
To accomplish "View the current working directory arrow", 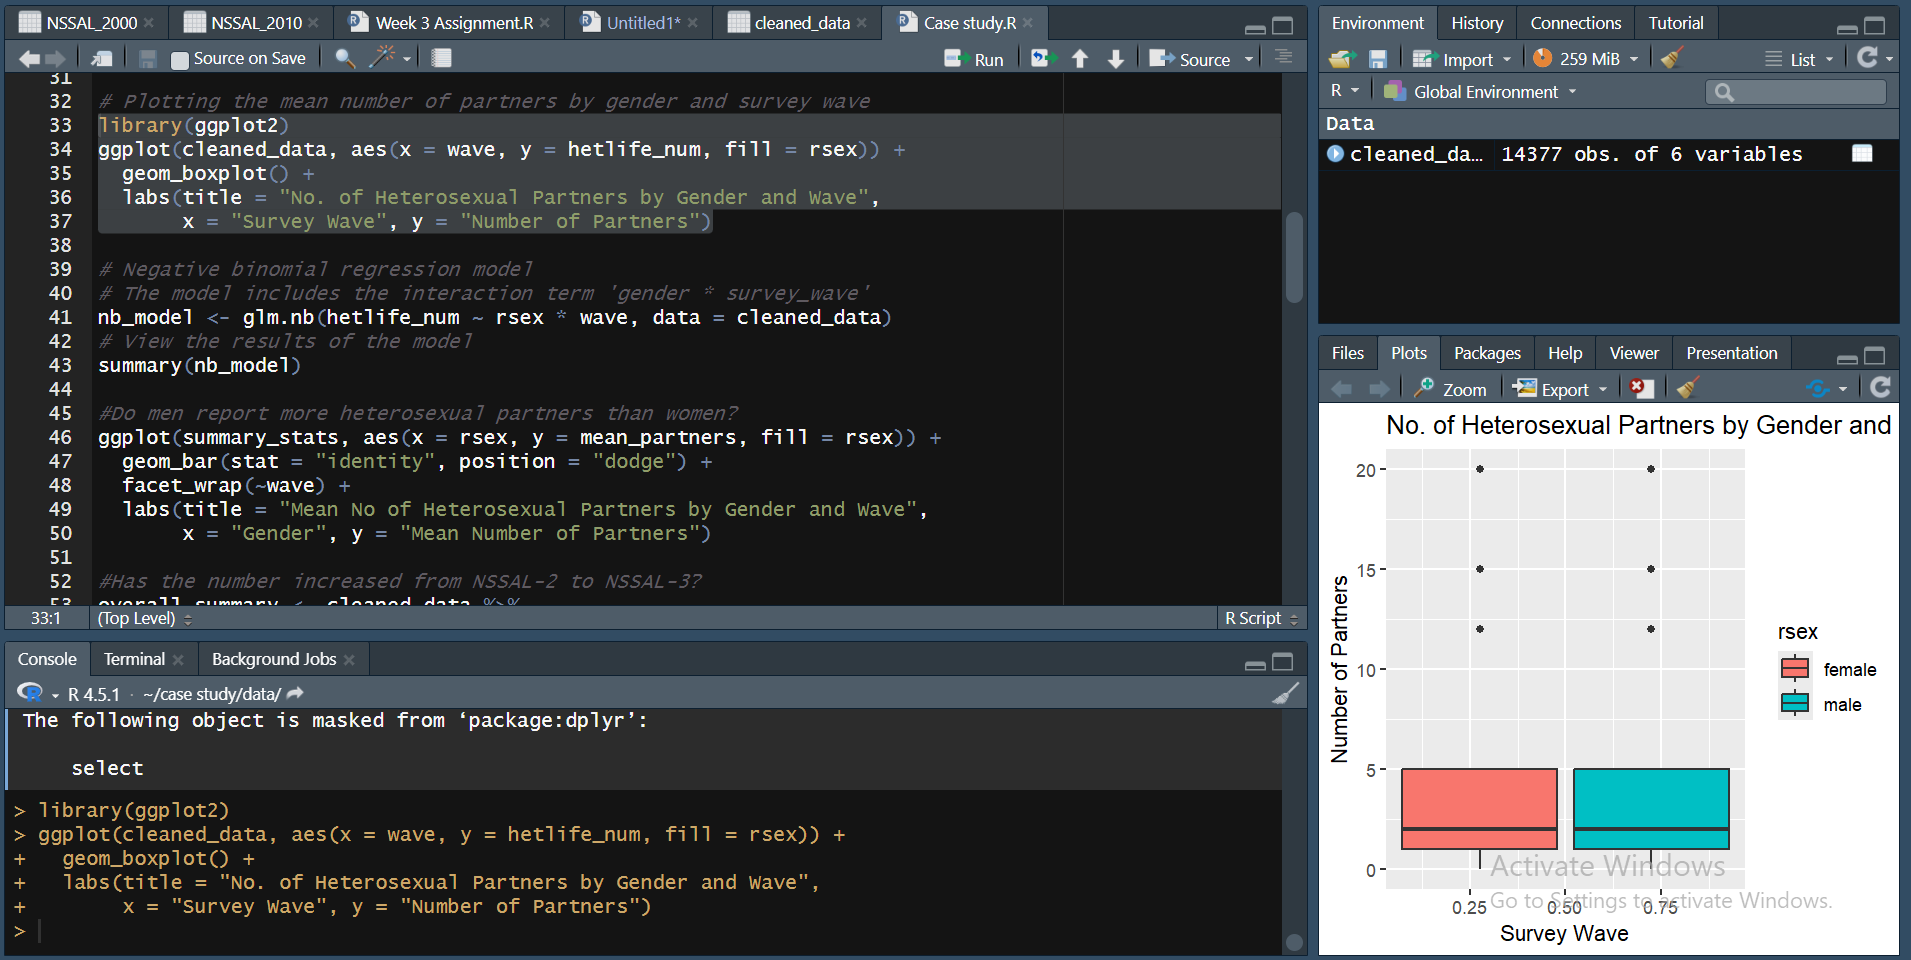I will click(x=295, y=693).
